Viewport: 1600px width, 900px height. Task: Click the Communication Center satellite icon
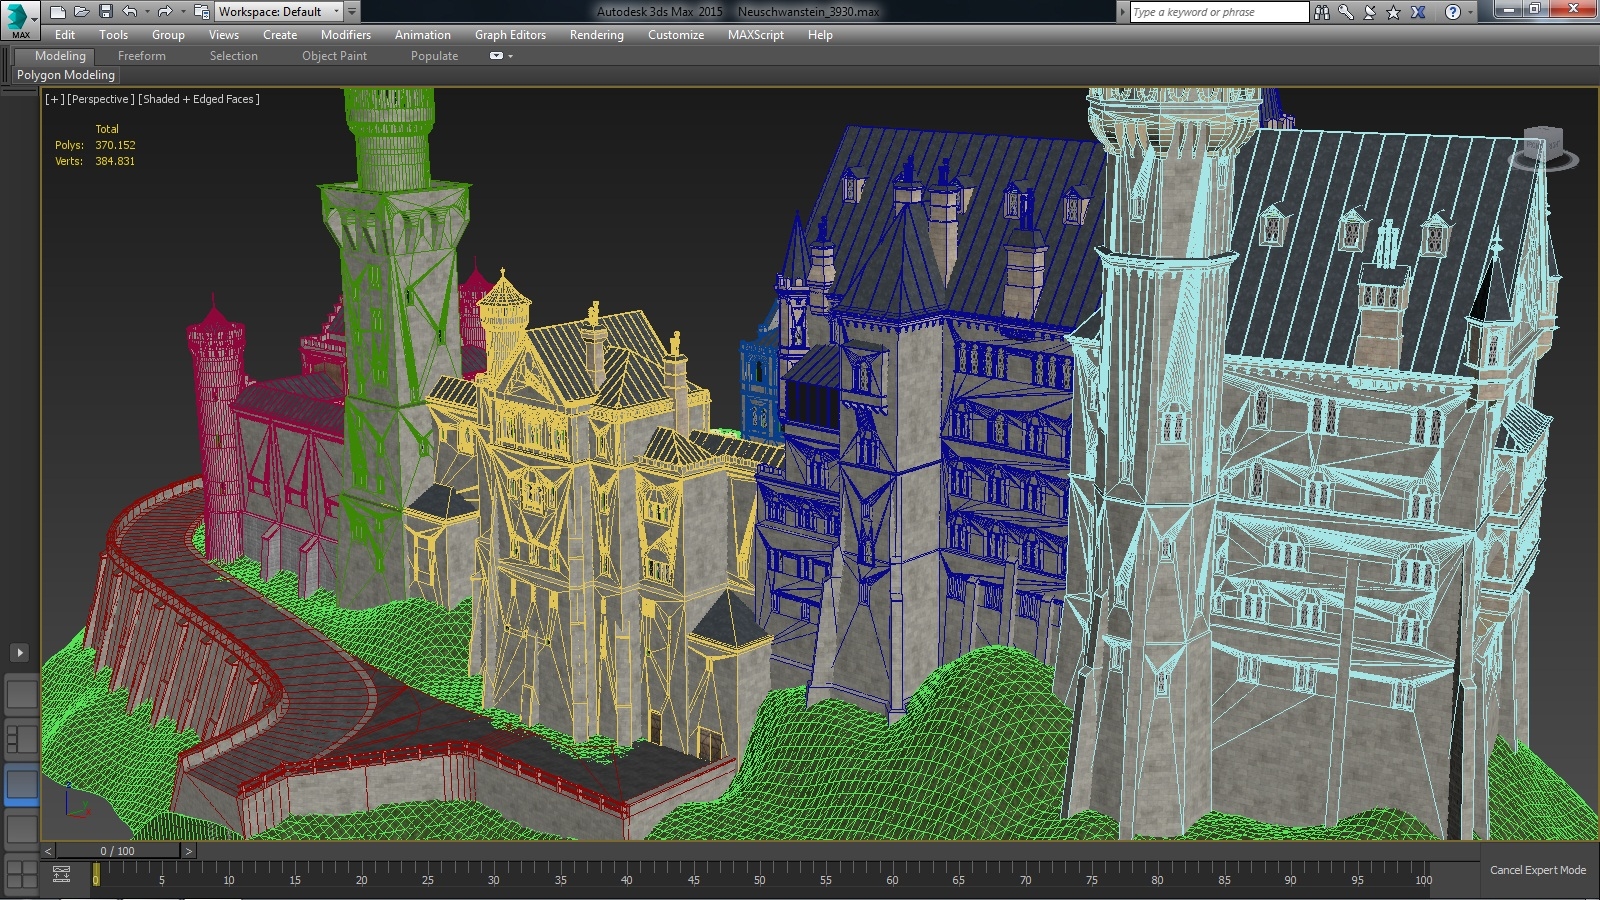pyautogui.click(x=1369, y=11)
